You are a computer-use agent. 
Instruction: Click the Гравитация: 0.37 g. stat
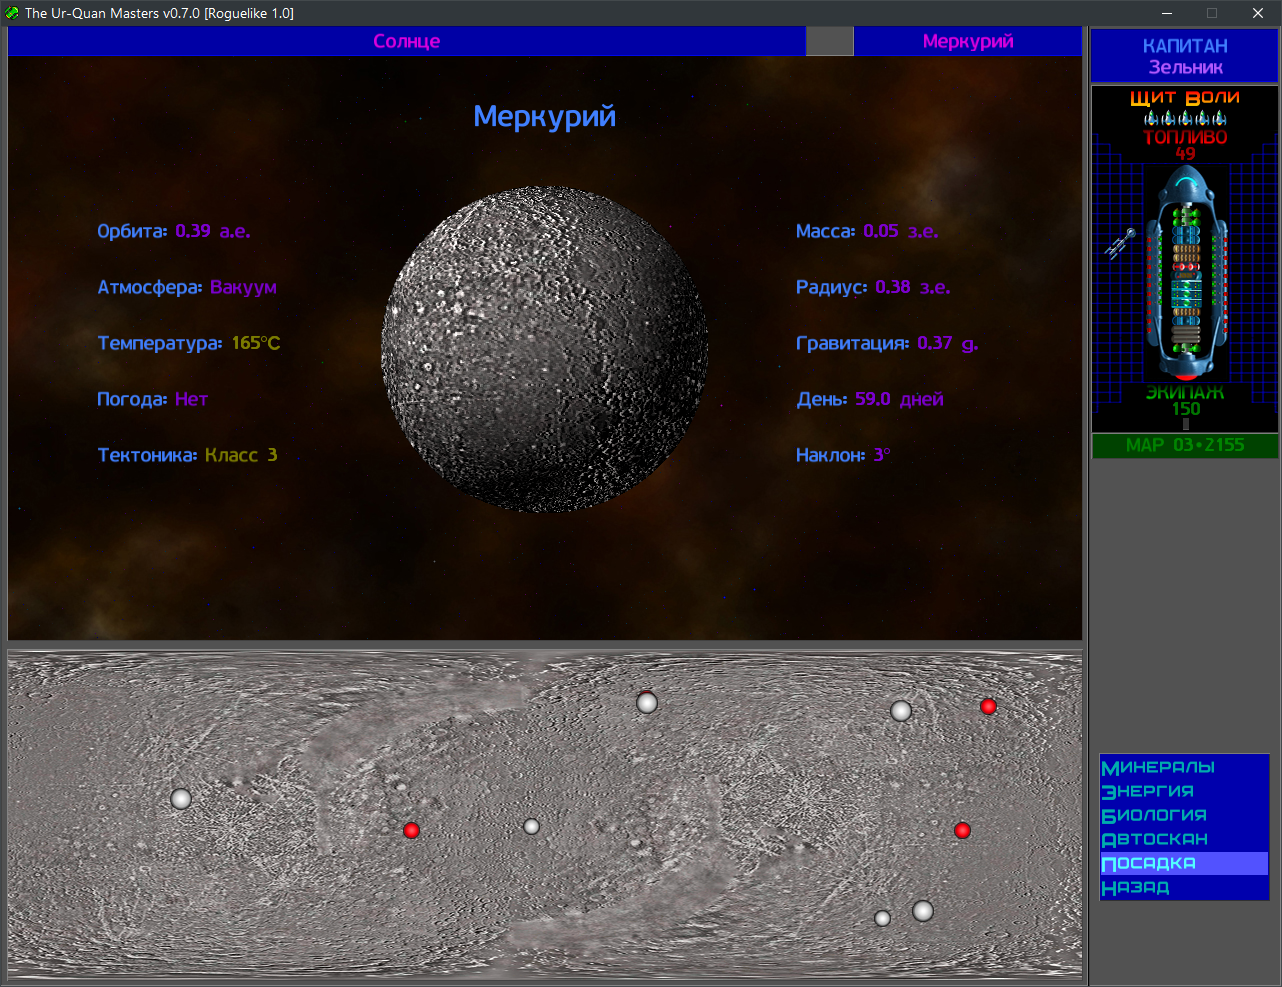click(887, 343)
